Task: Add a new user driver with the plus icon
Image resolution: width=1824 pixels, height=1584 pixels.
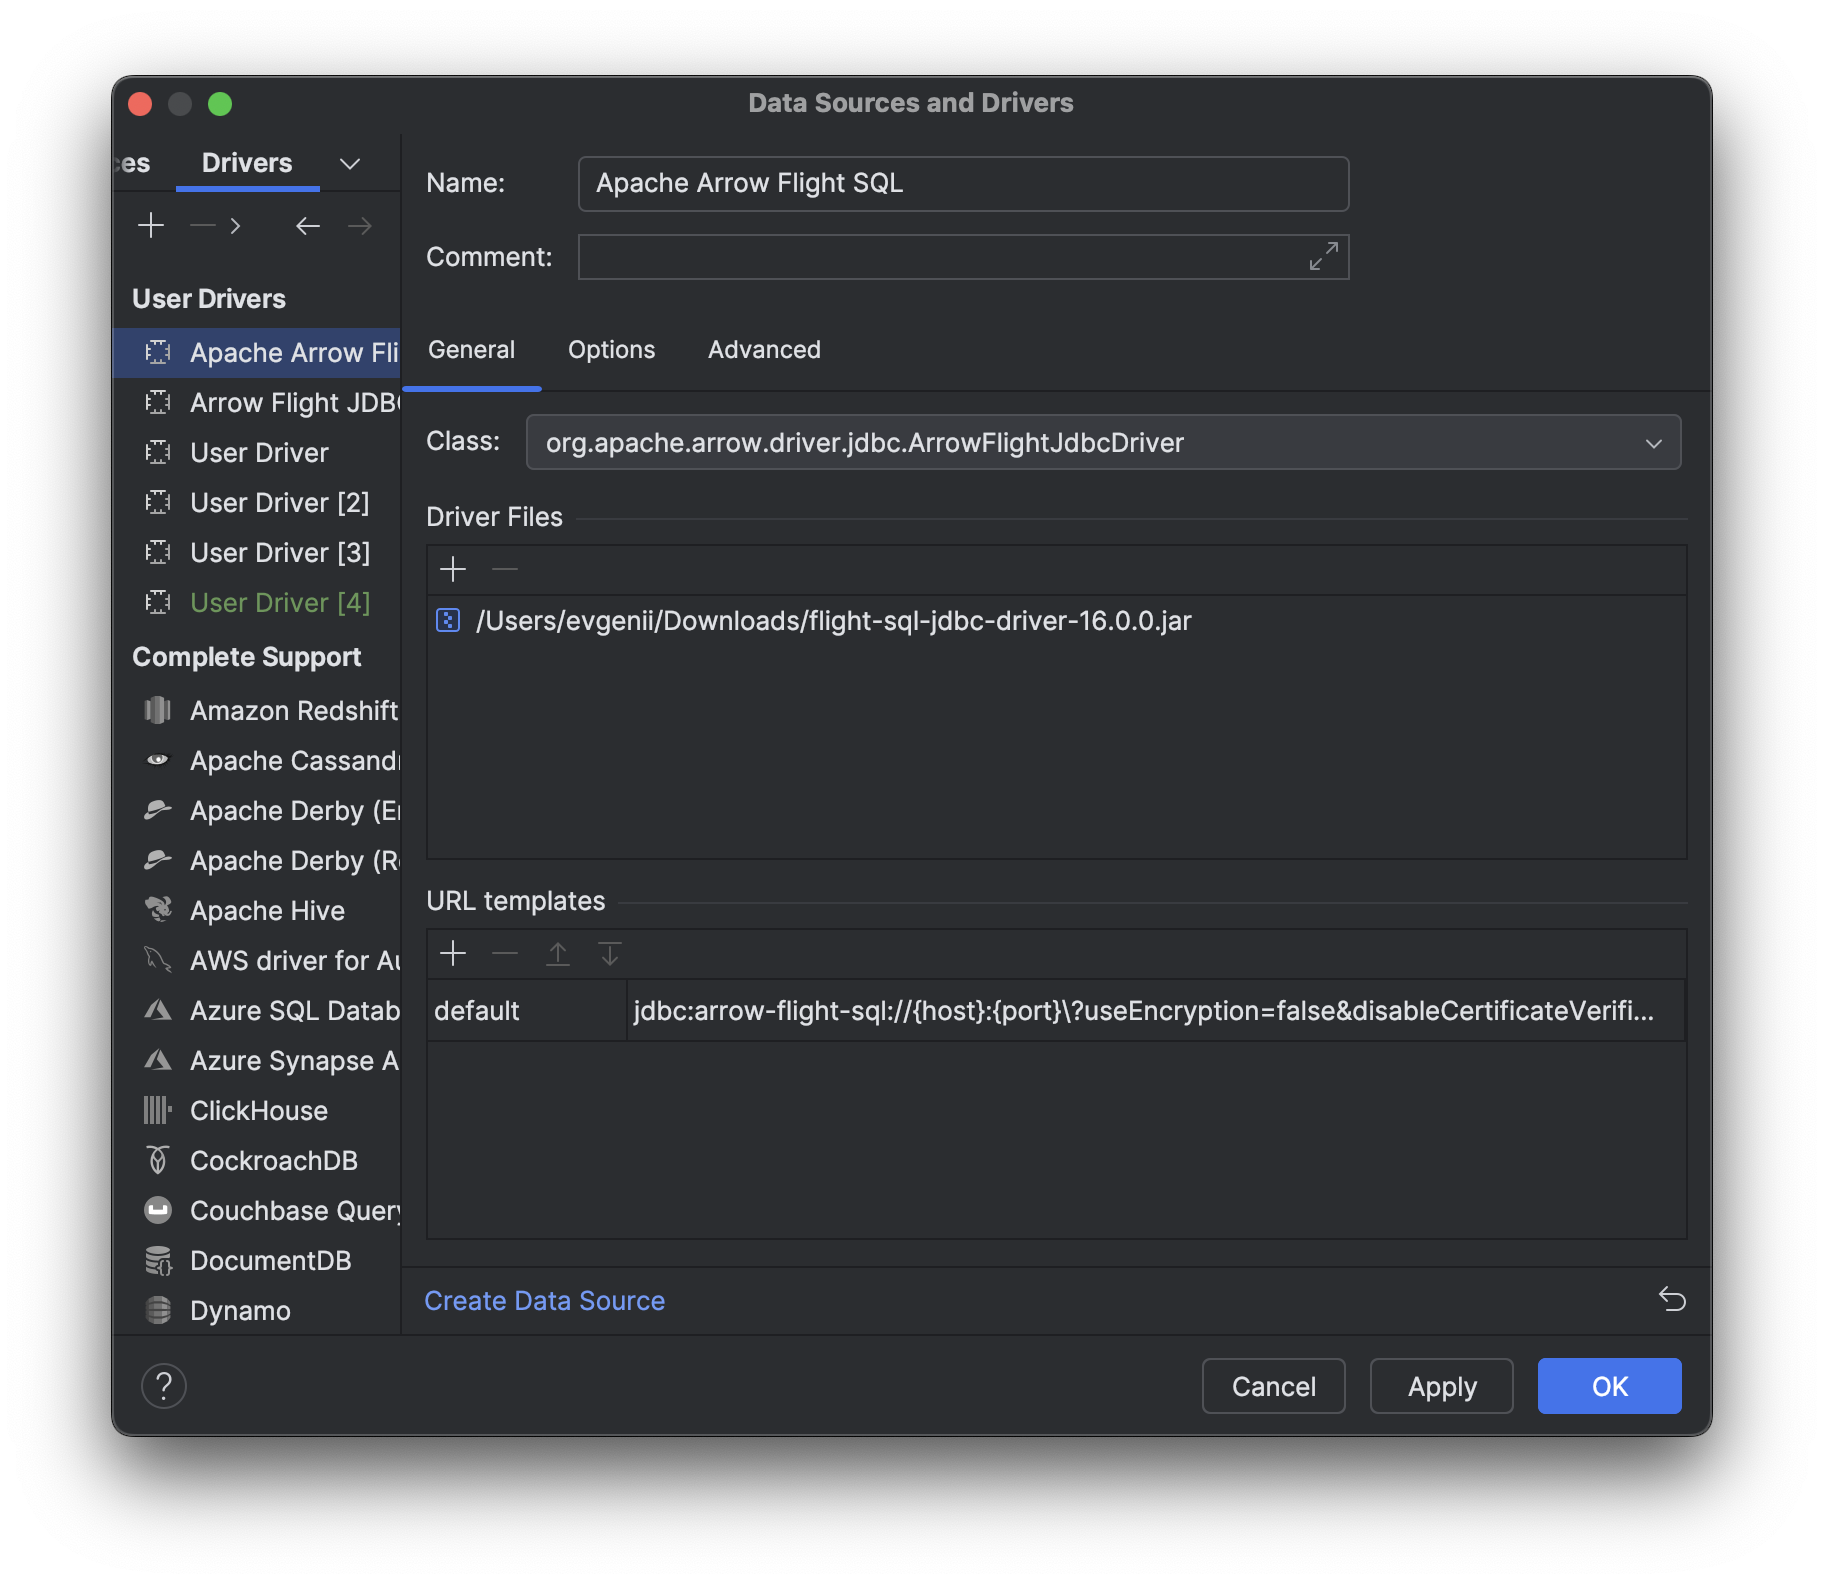Action: point(151,225)
